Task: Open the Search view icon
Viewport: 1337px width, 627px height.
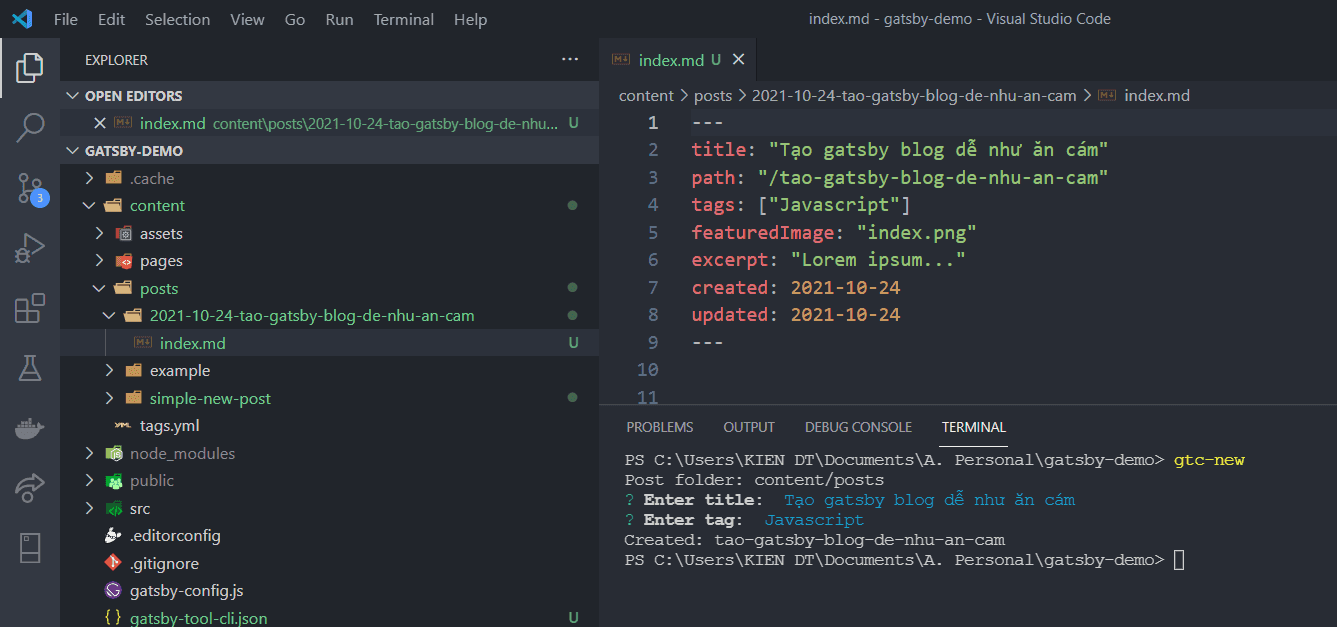Action: point(30,127)
